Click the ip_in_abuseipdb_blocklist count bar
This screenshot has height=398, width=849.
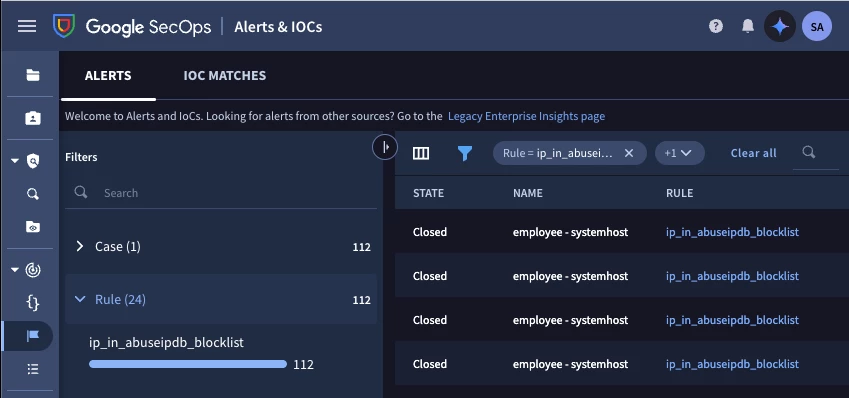(188, 364)
